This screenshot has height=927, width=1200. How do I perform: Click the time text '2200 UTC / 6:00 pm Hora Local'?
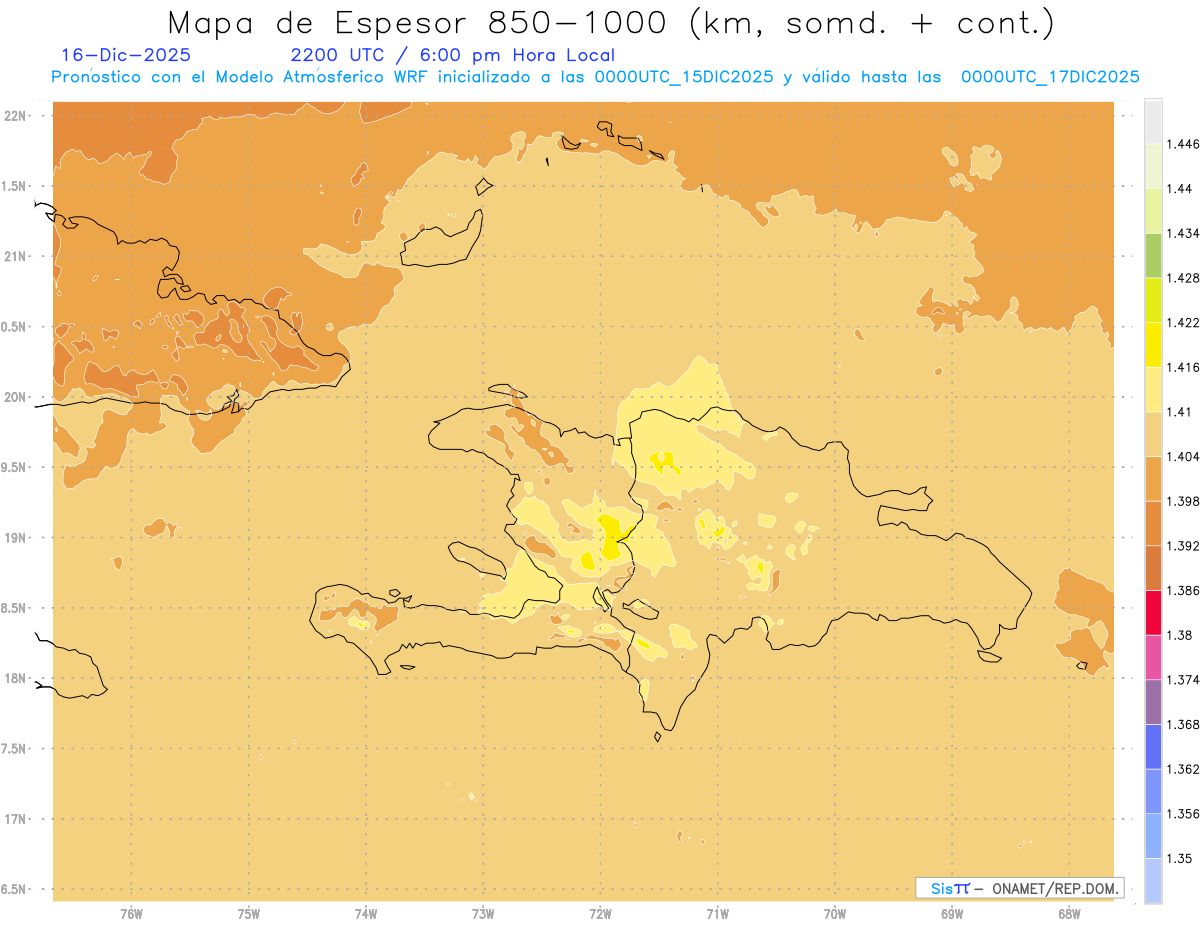[x=453, y=55]
